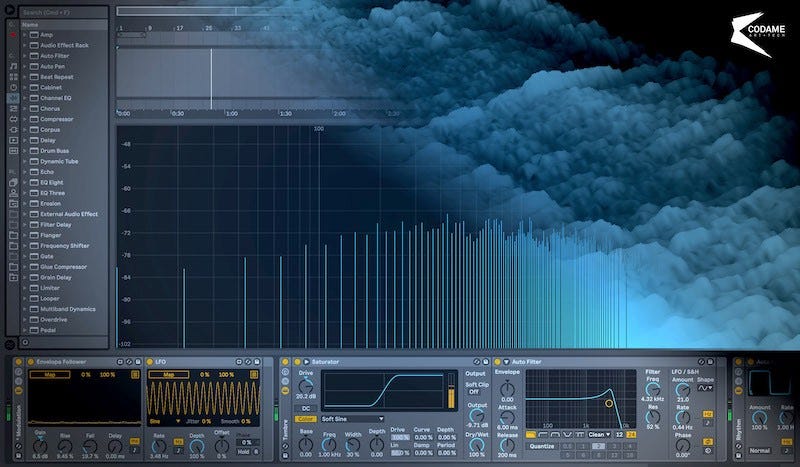
Task: Open the Max for Live category icon
Action: [x=13, y=119]
